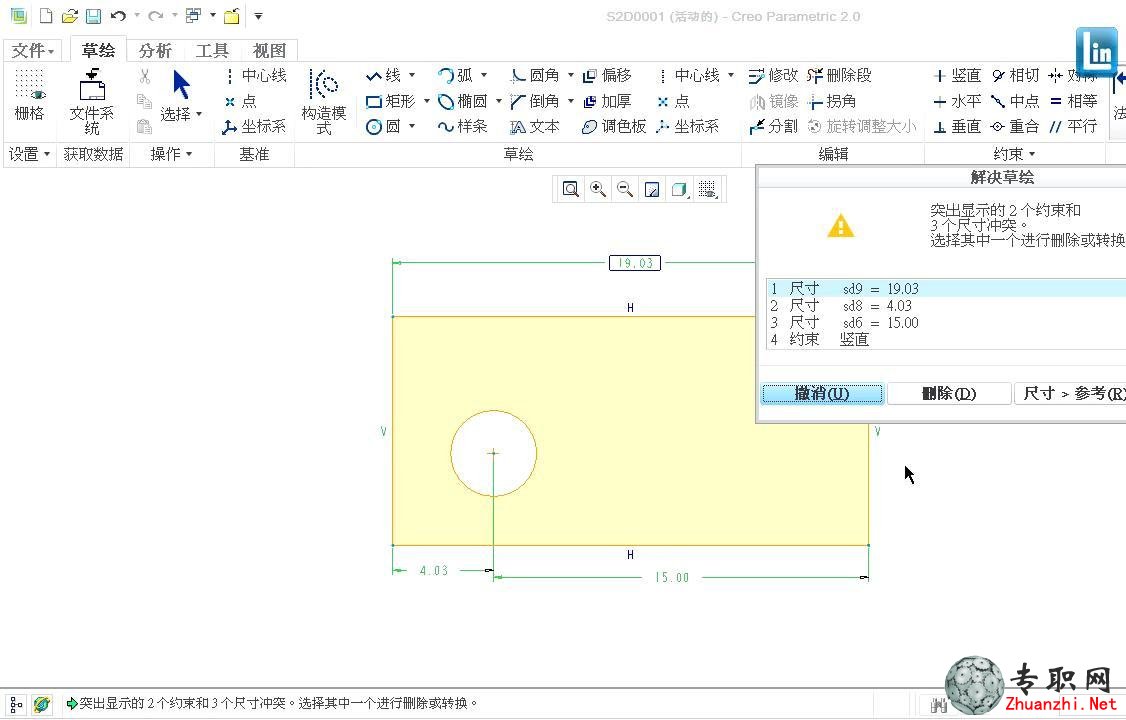The width and height of the screenshot is (1126, 720).
Task: Apply the 相等 equal constraint
Action: pos(1074,101)
